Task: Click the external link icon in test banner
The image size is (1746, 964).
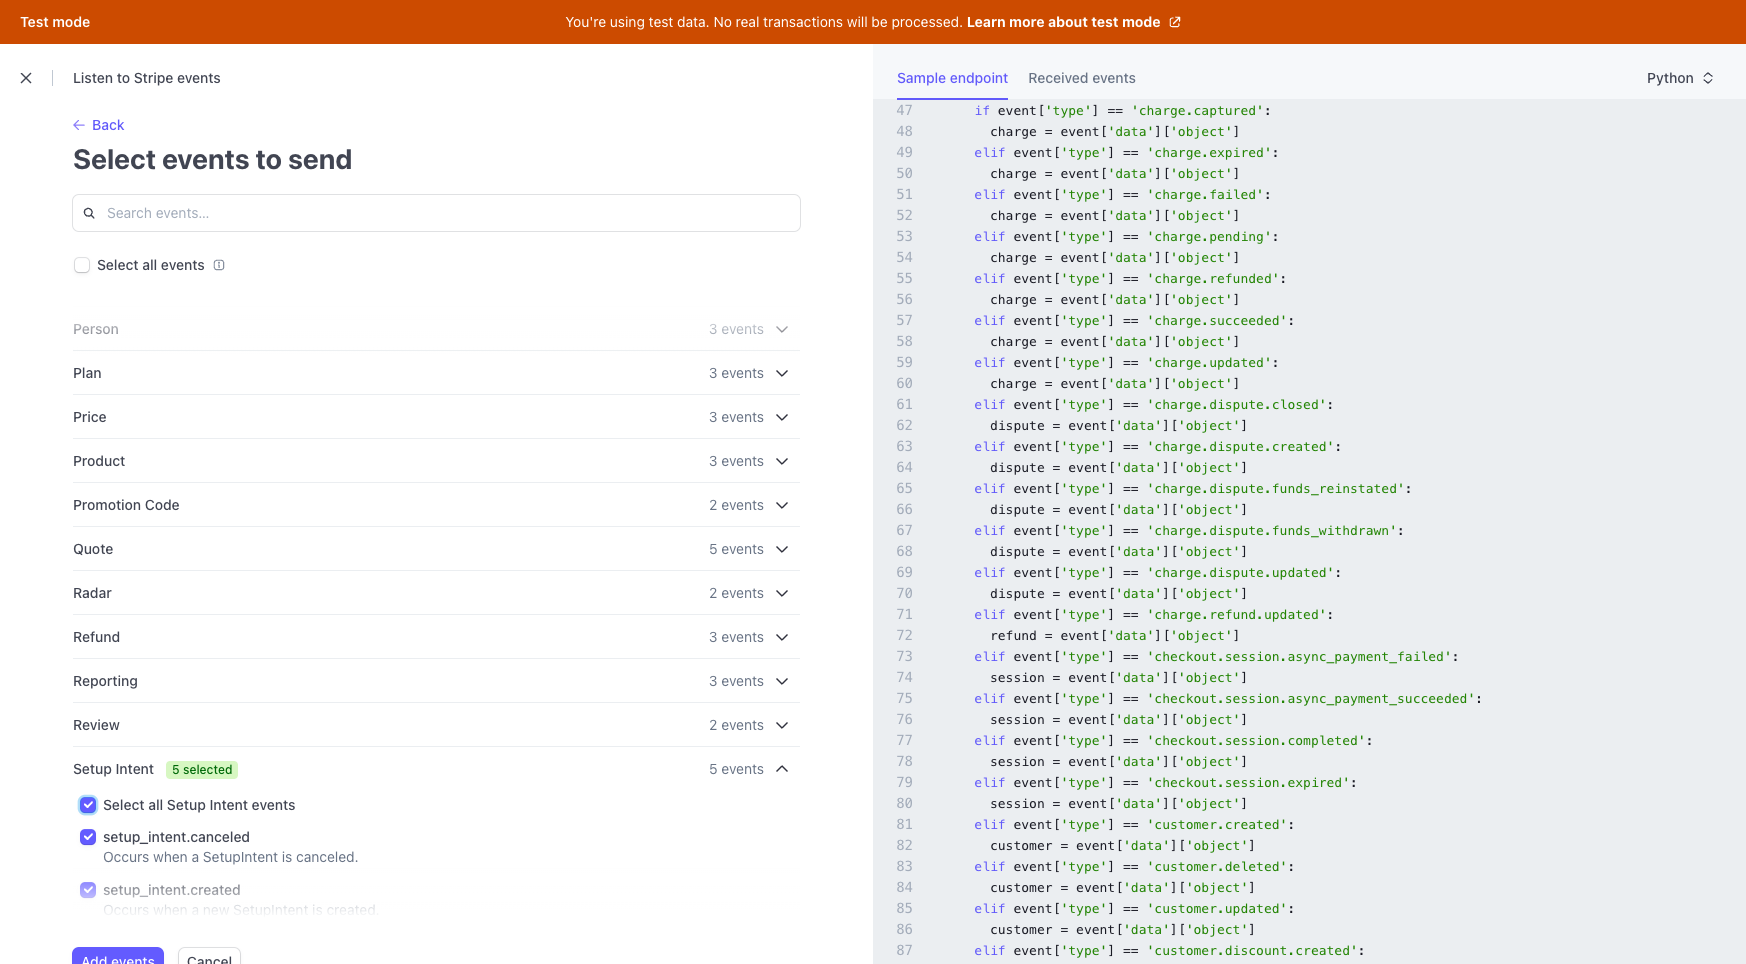Action: [x=1175, y=22]
